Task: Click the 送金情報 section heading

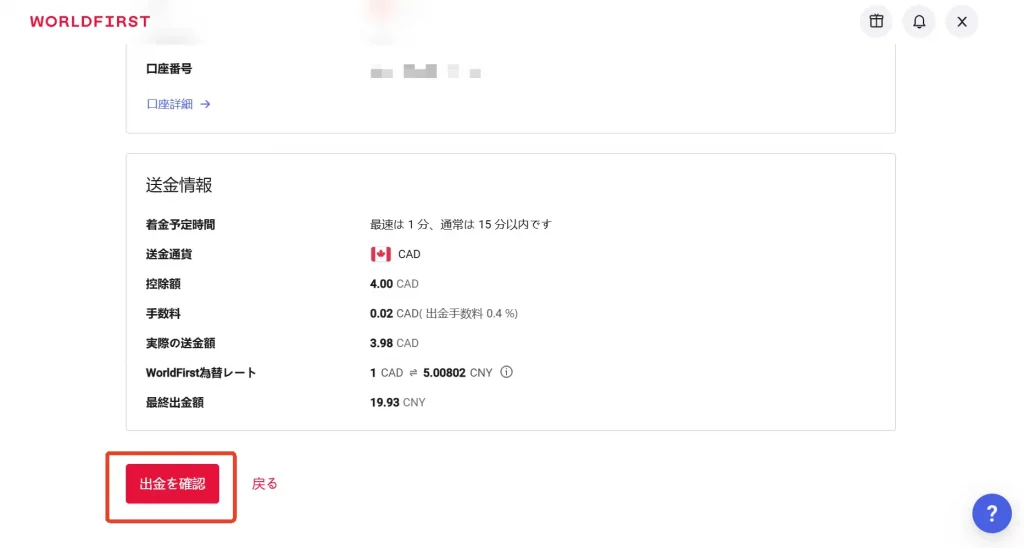Action: tap(179, 185)
